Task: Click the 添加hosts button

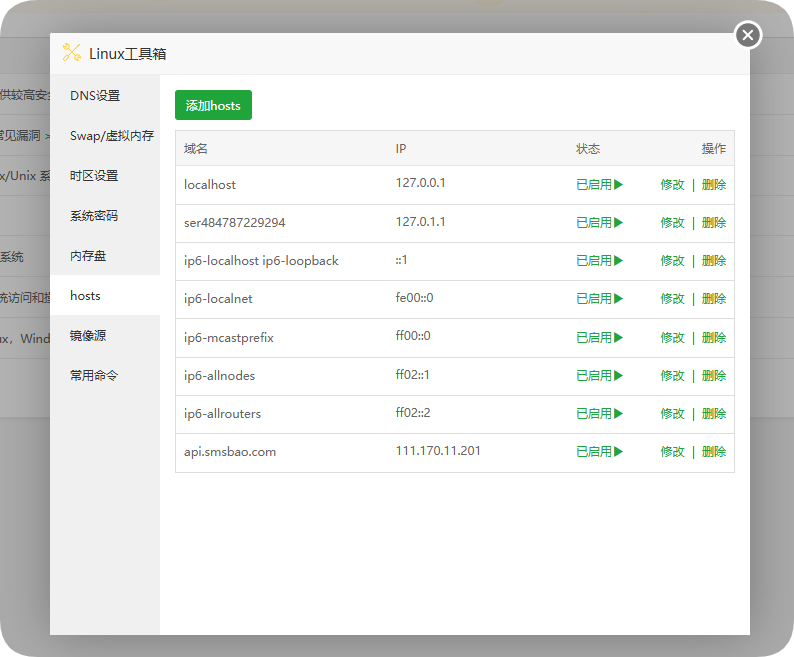Action: tap(213, 105)
